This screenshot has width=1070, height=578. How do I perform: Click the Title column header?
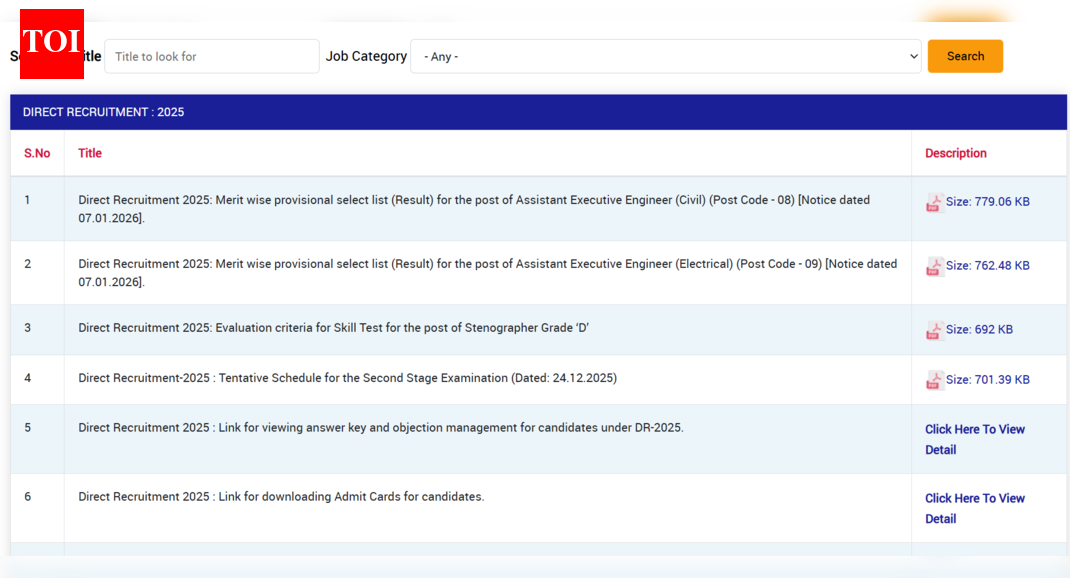[90, 153]
